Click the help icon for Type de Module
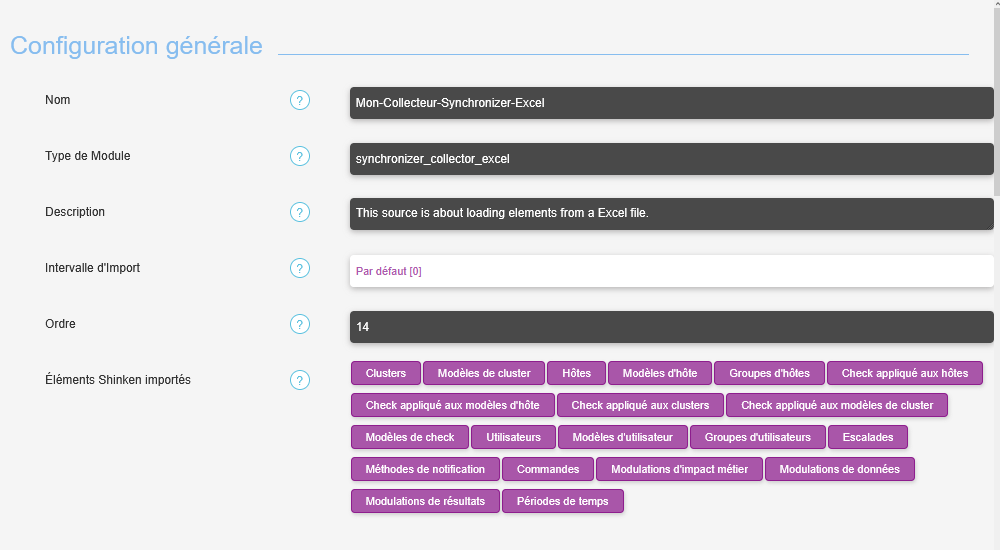Screen dimensions: 1000x550 coord(300,156)
